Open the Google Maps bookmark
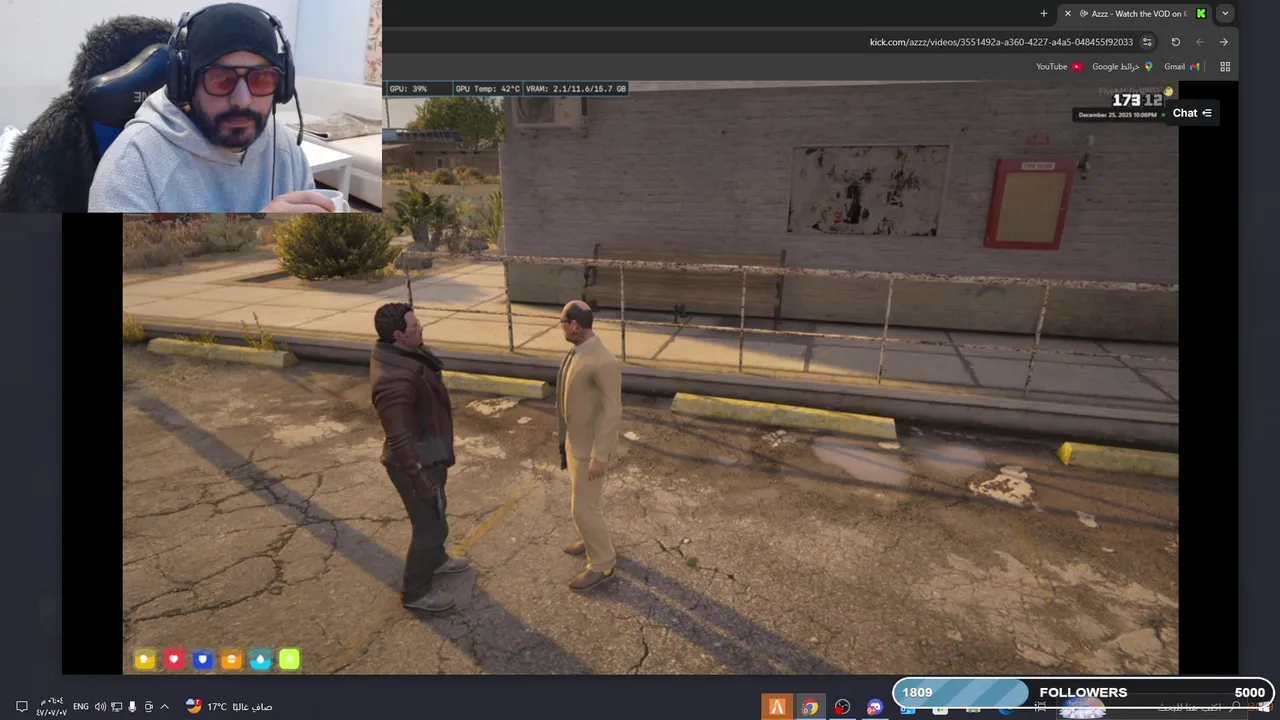 1122,67
